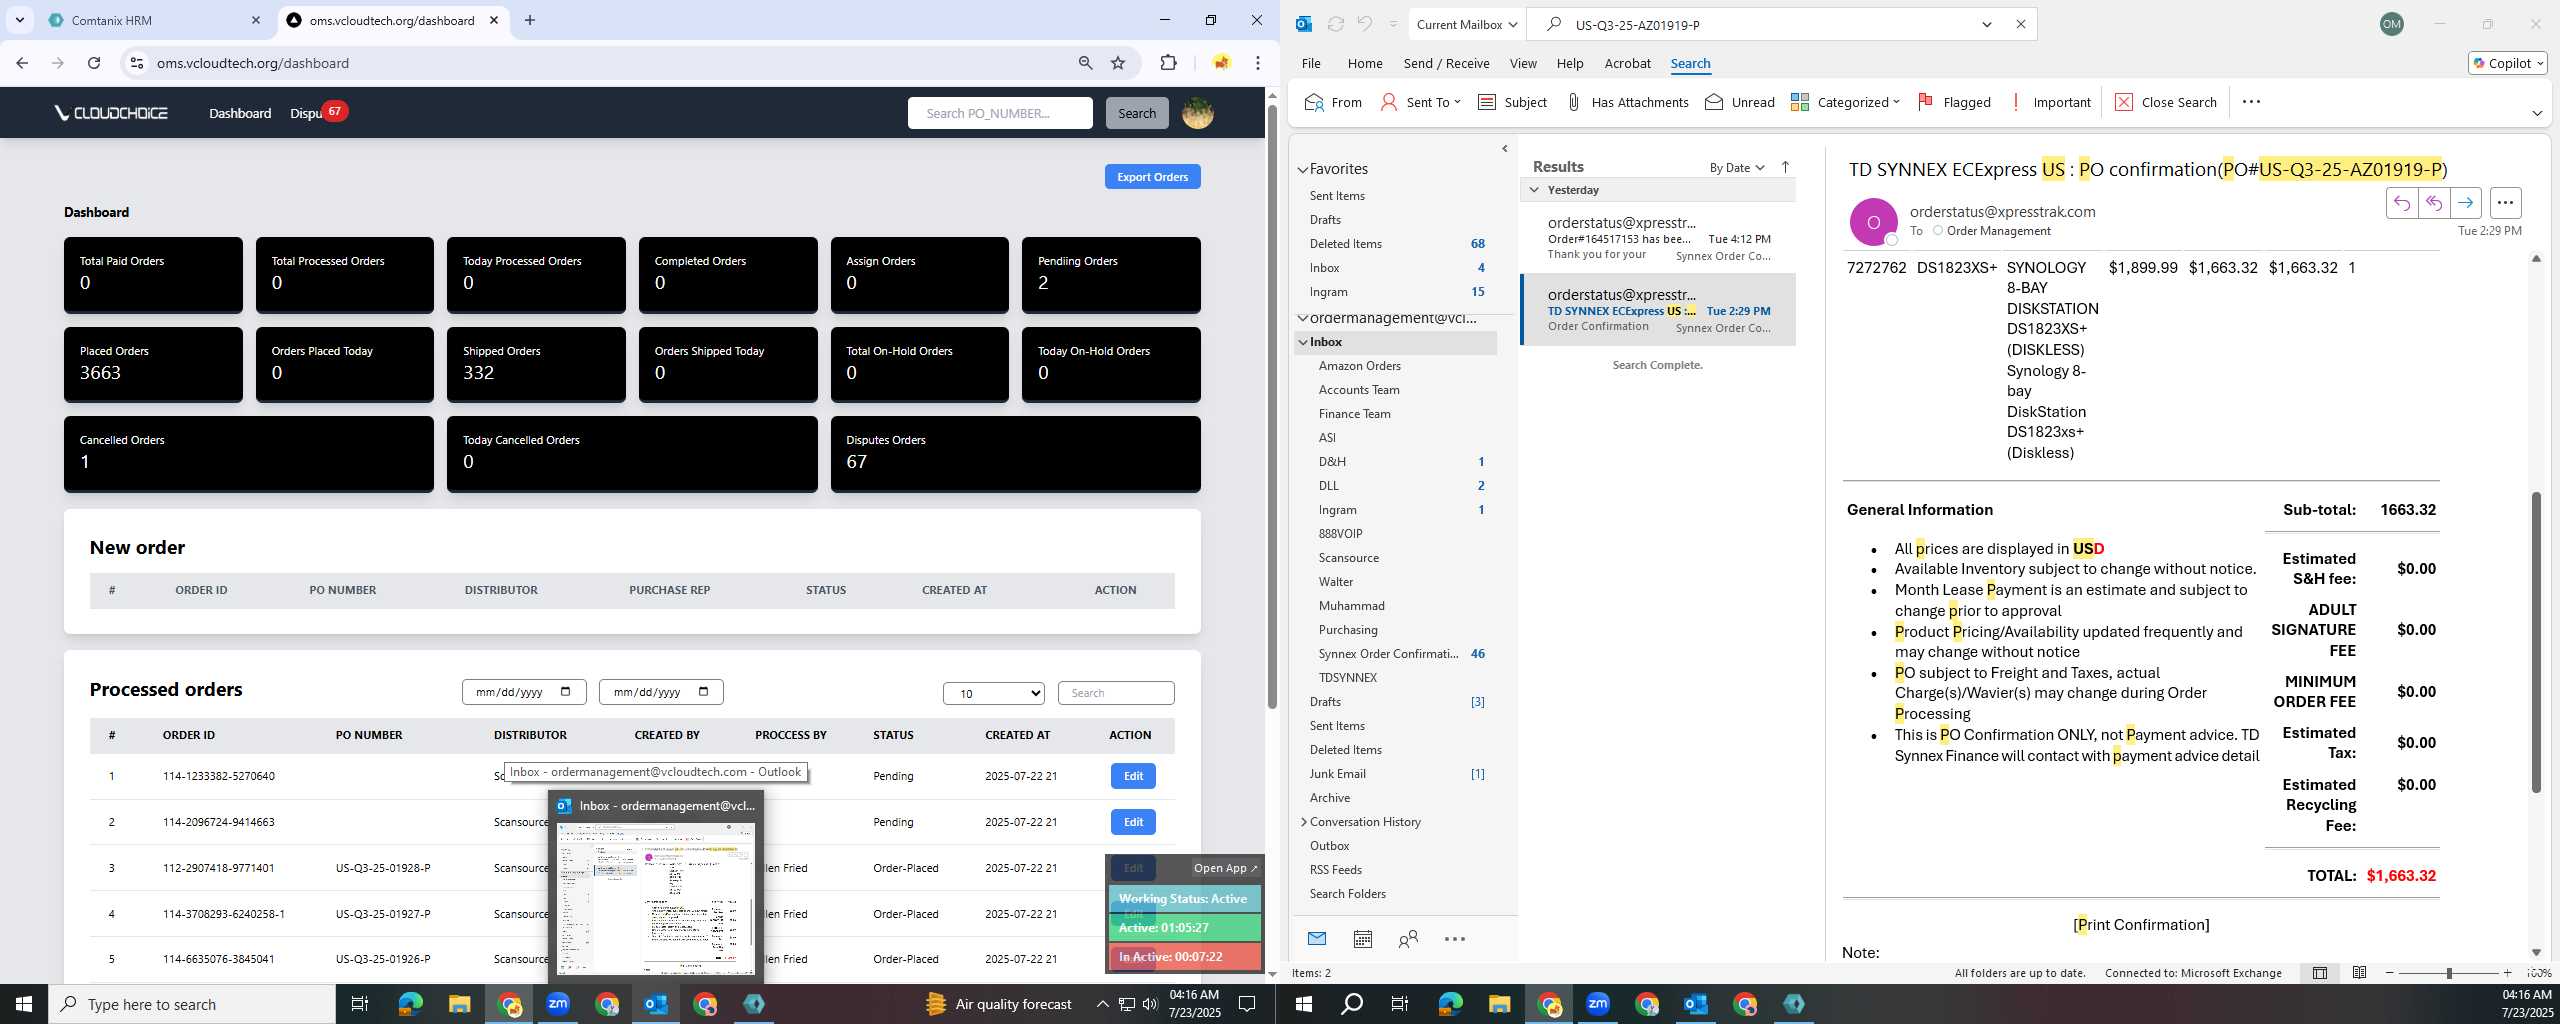Image resolution: width=2560 pixels, height=1024 pixels.
Task: Expand Current Mailbox scope dropdown
Action: (x=1468, y=24)
